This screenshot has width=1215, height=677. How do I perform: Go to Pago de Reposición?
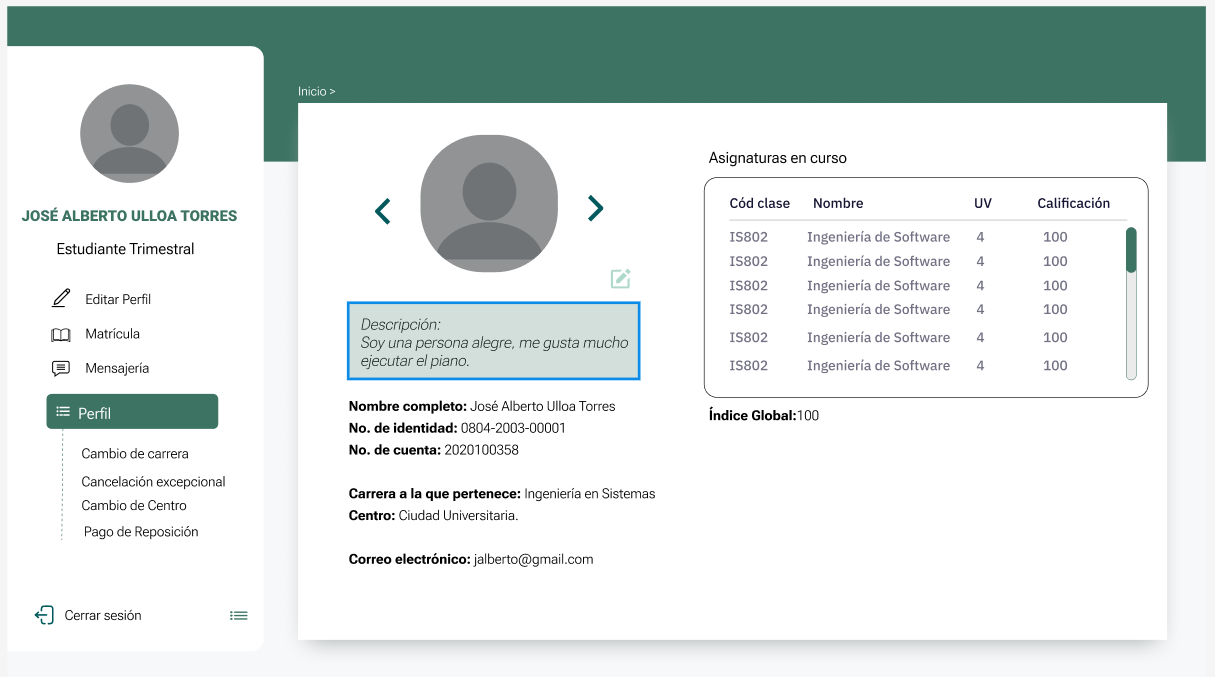[141, 532]
